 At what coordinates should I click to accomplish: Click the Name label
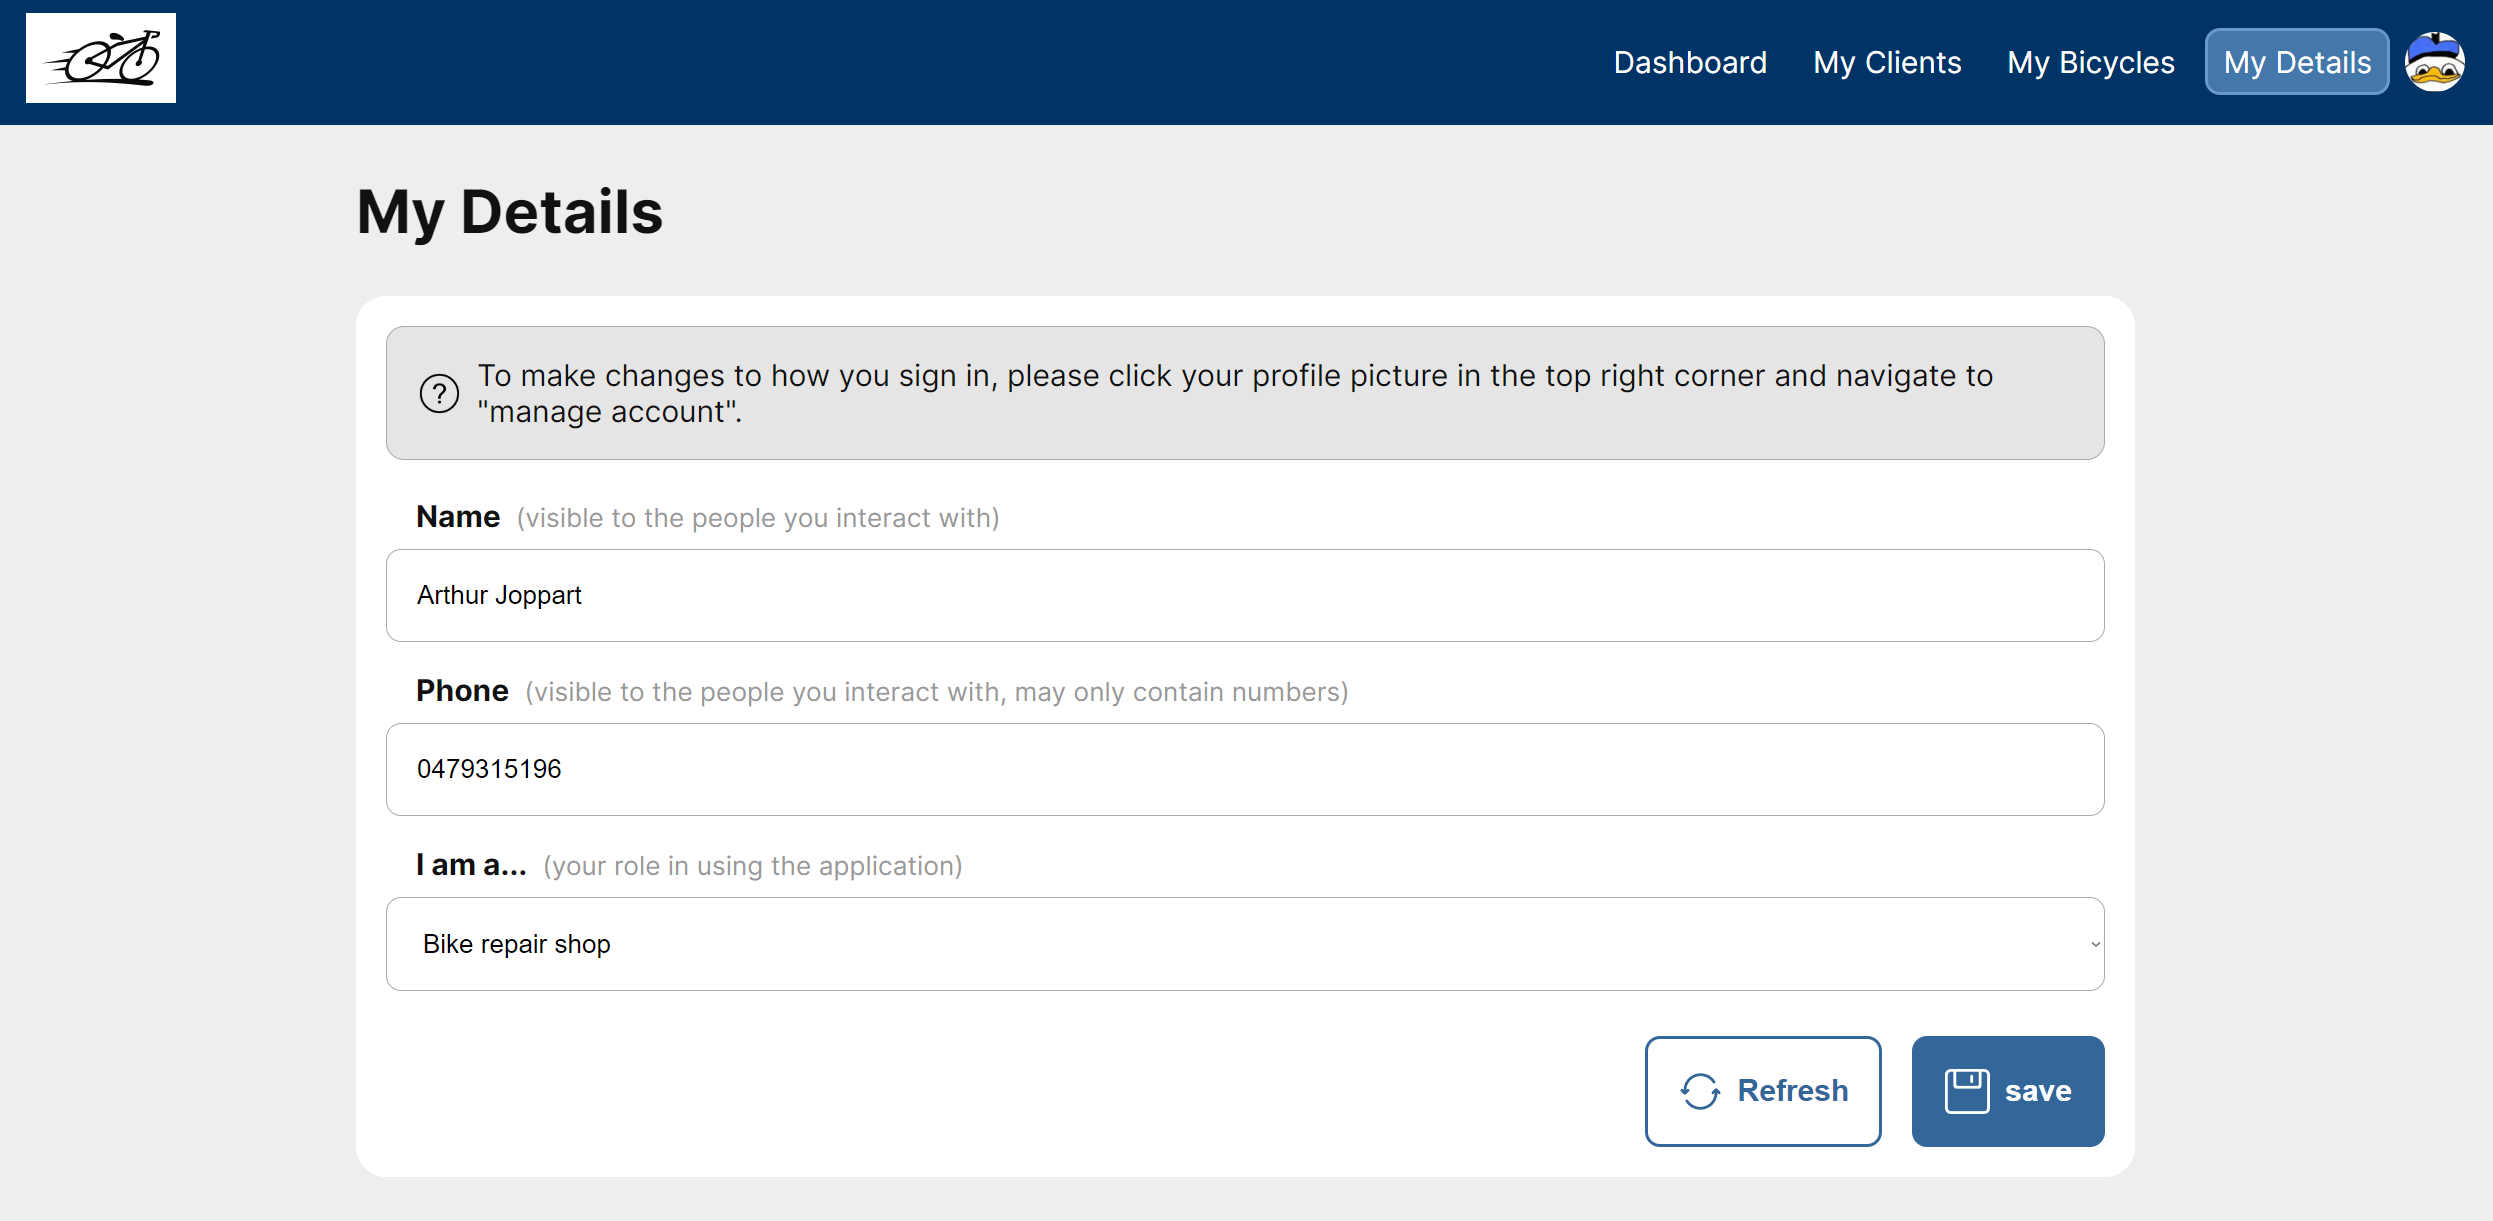[x=458, y=517]
